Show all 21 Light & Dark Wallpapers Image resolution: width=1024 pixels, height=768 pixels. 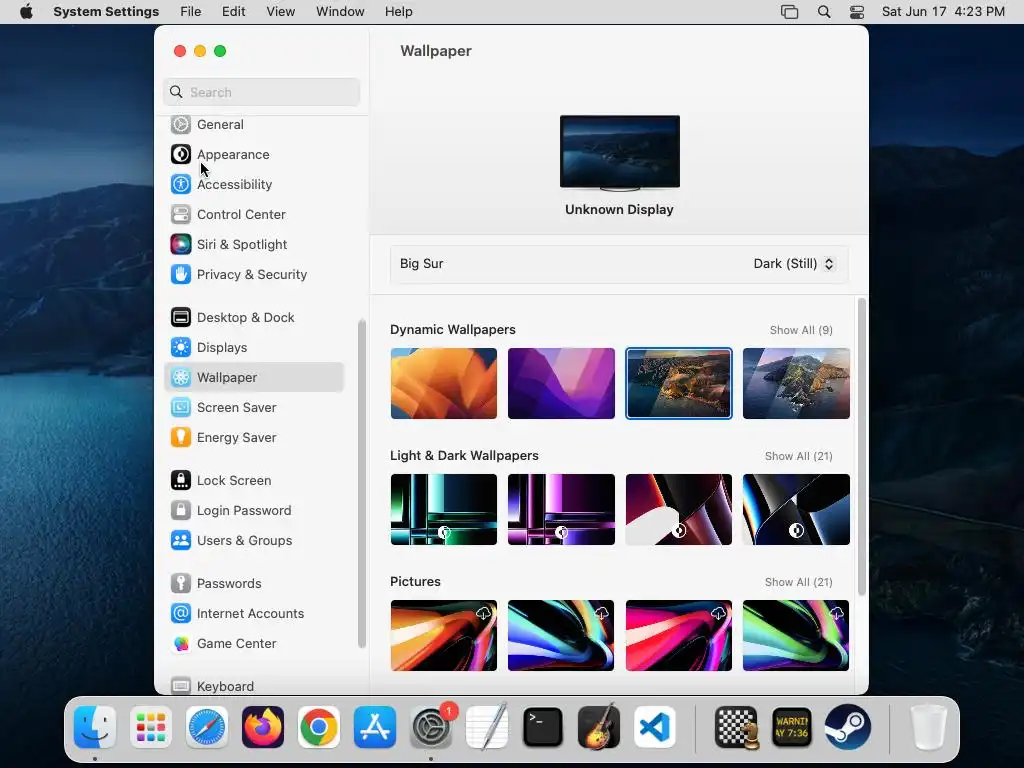coord(799,456)
